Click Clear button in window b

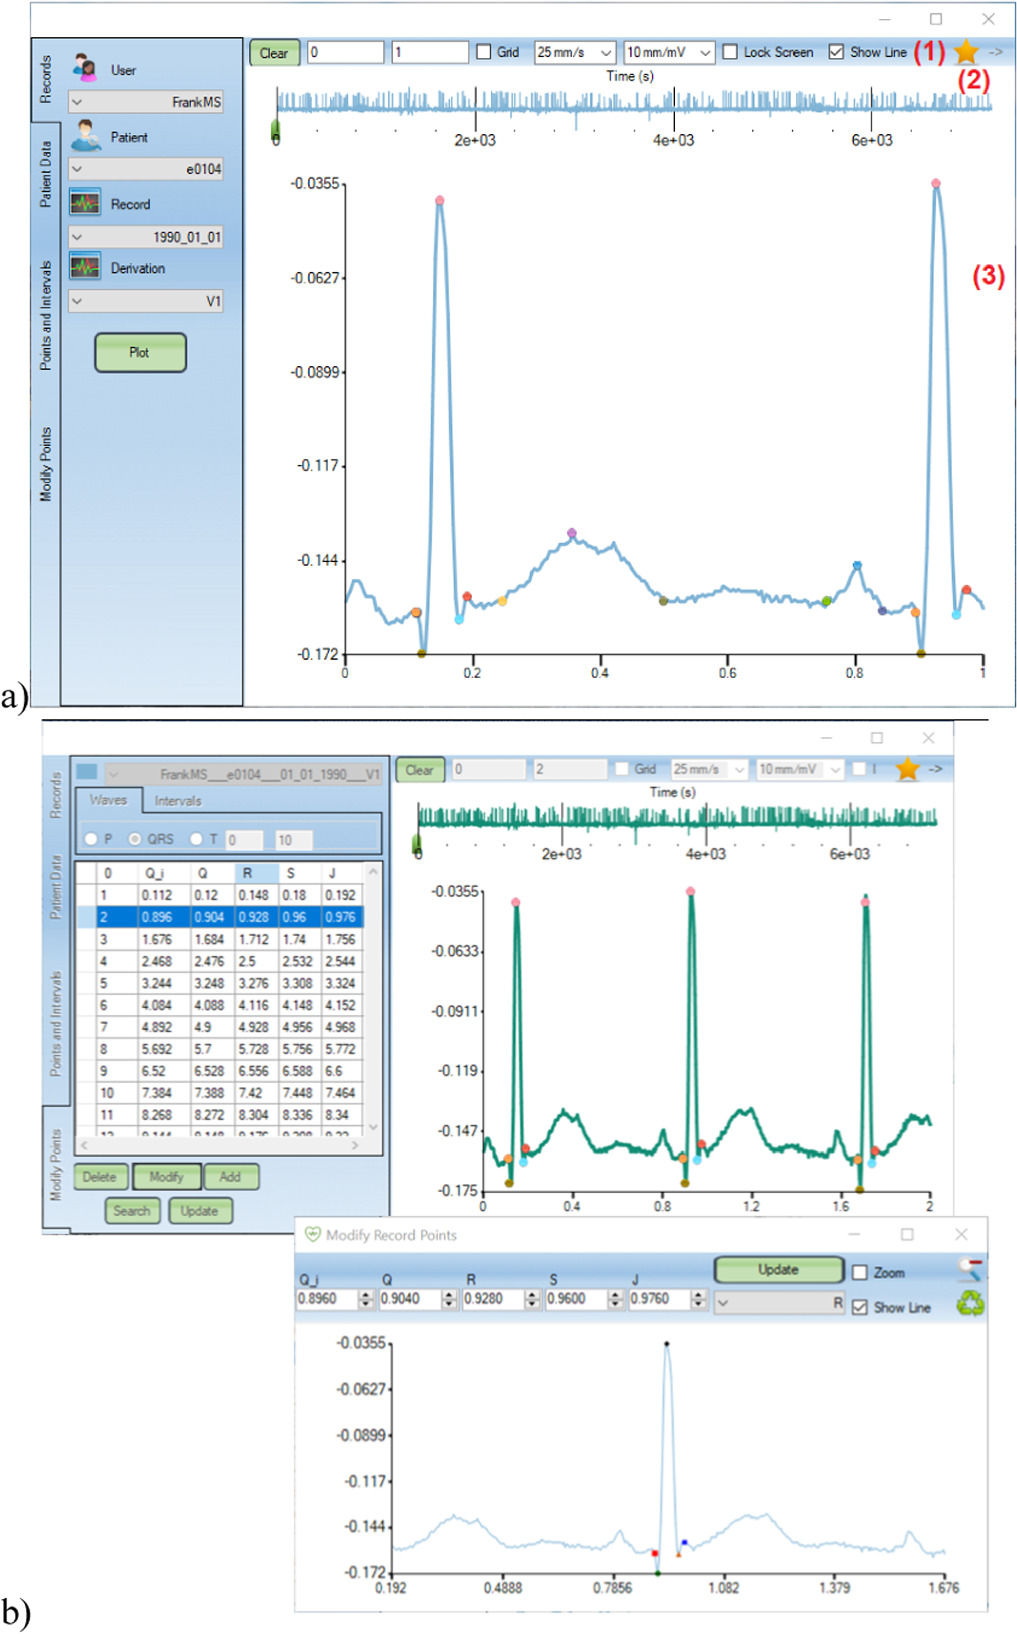(419, 770)
